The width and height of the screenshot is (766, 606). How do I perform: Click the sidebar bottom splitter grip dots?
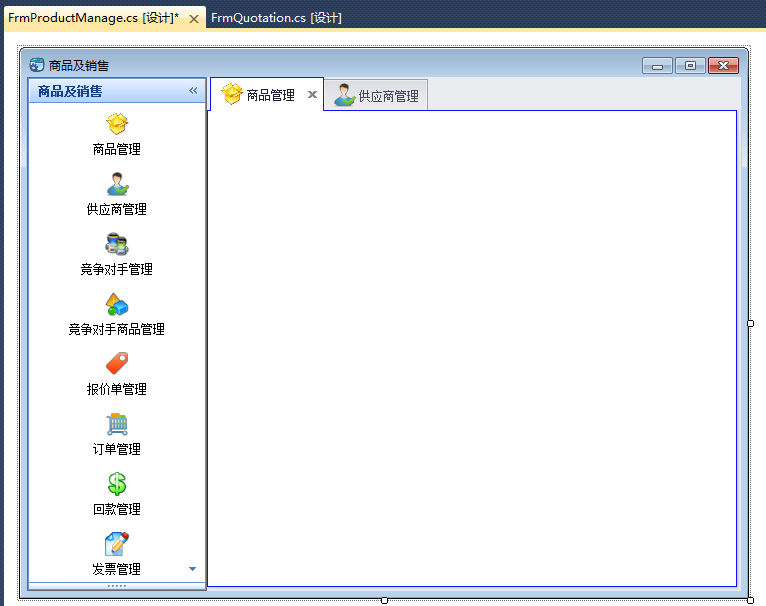point(117,586)
